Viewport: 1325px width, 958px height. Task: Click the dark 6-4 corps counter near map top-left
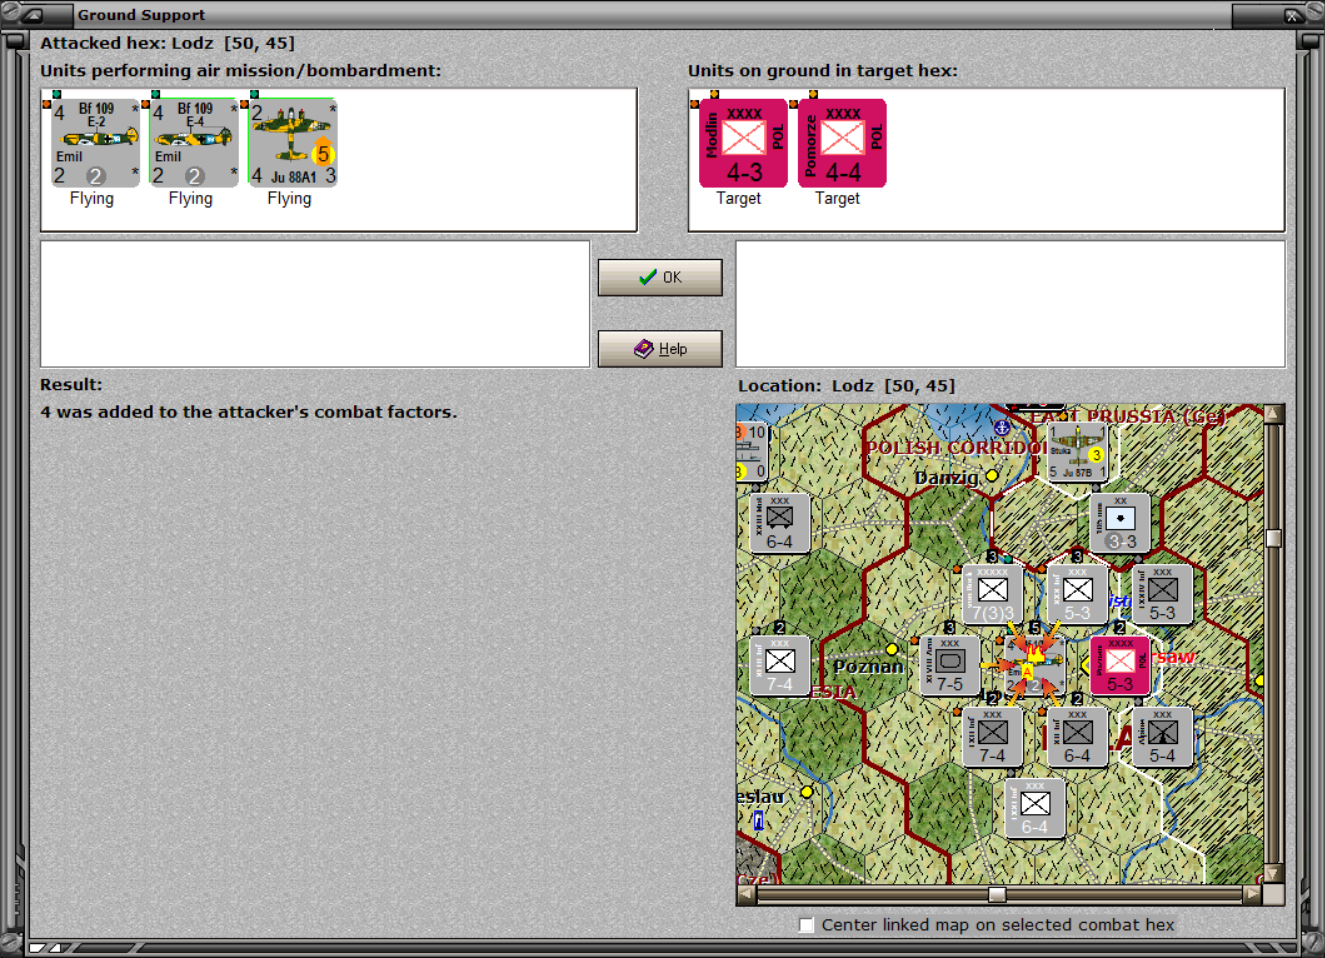[780, 523]
